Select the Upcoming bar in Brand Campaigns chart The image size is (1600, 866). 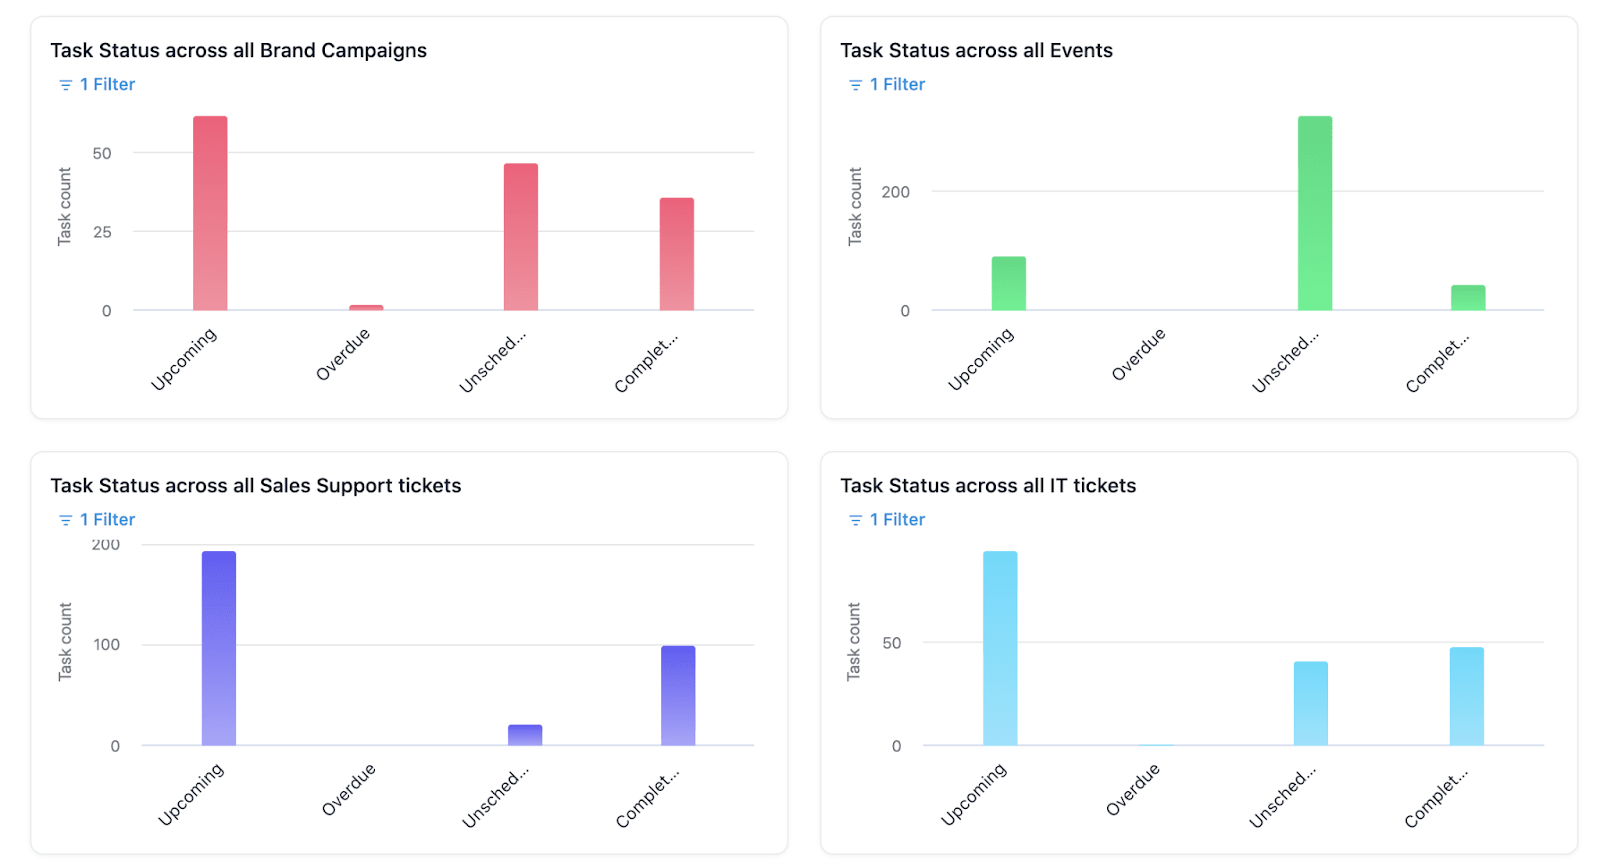pos(209,210)
